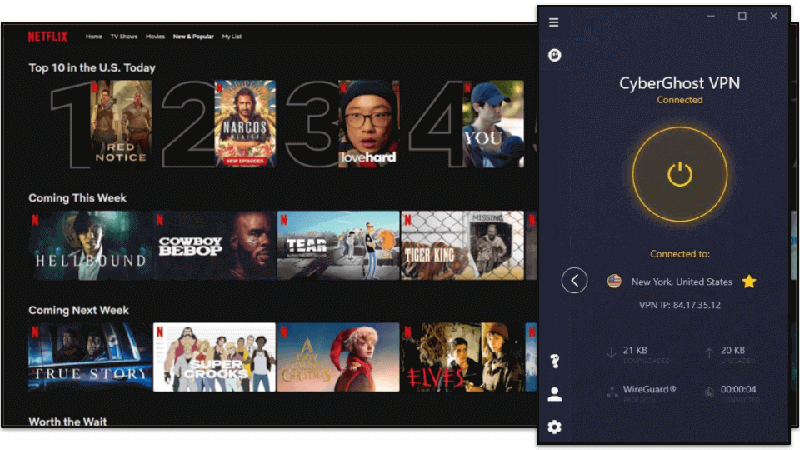Expand the server list with back arrow

click(574, 281)
